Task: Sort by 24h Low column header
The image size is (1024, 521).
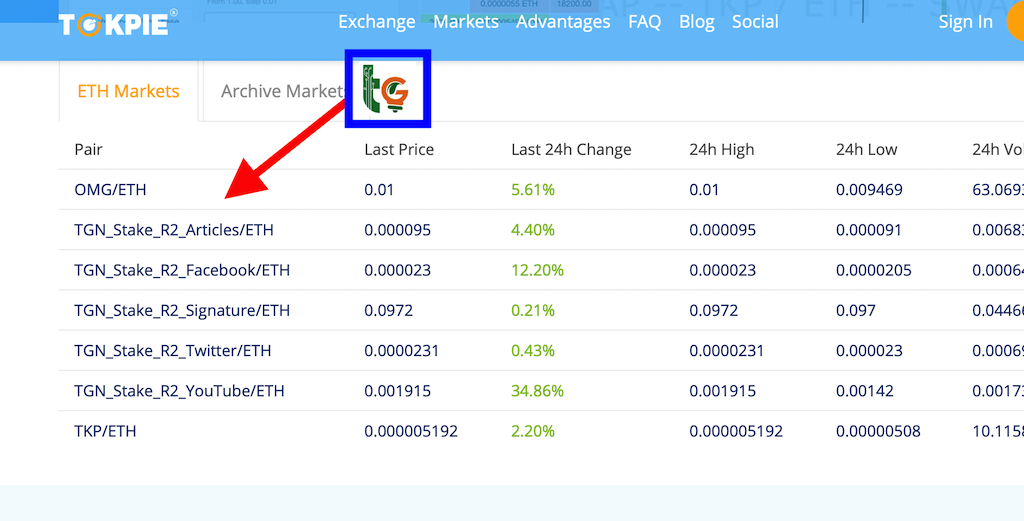Action: [867, 150]
